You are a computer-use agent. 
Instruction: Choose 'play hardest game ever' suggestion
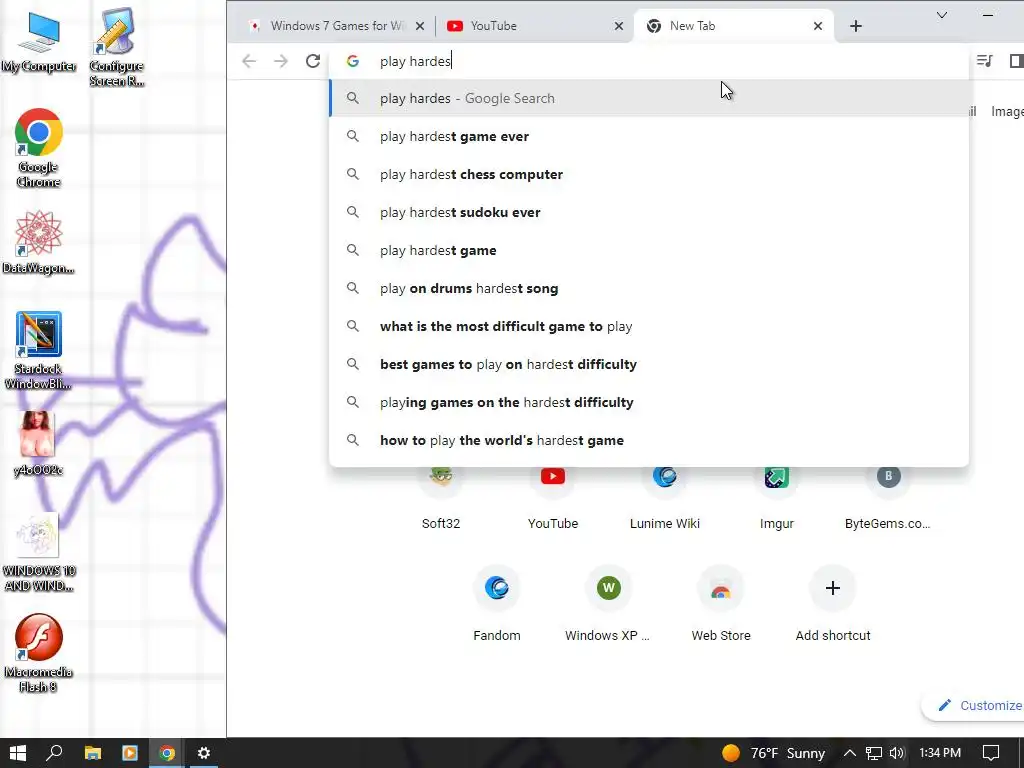coord(649,136)
